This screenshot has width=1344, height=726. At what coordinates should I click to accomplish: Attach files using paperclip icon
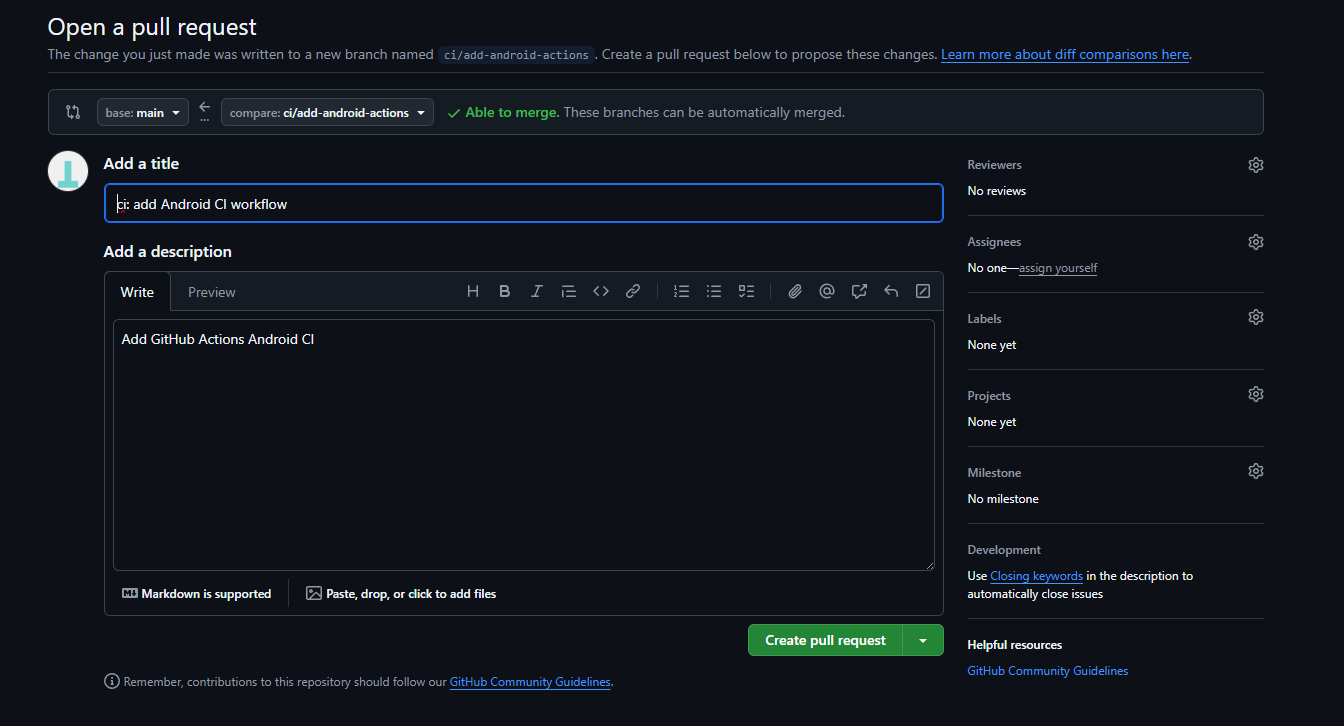[x=795, y=291]
